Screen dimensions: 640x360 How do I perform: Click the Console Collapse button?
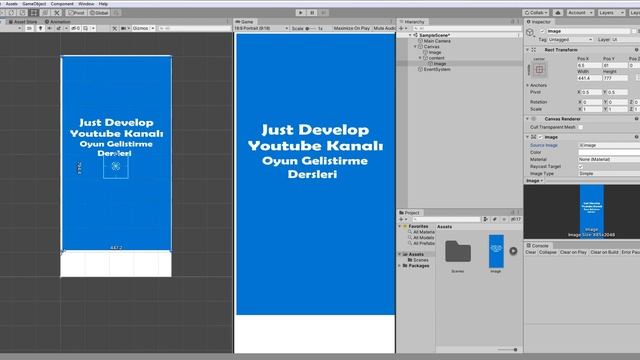547,252
